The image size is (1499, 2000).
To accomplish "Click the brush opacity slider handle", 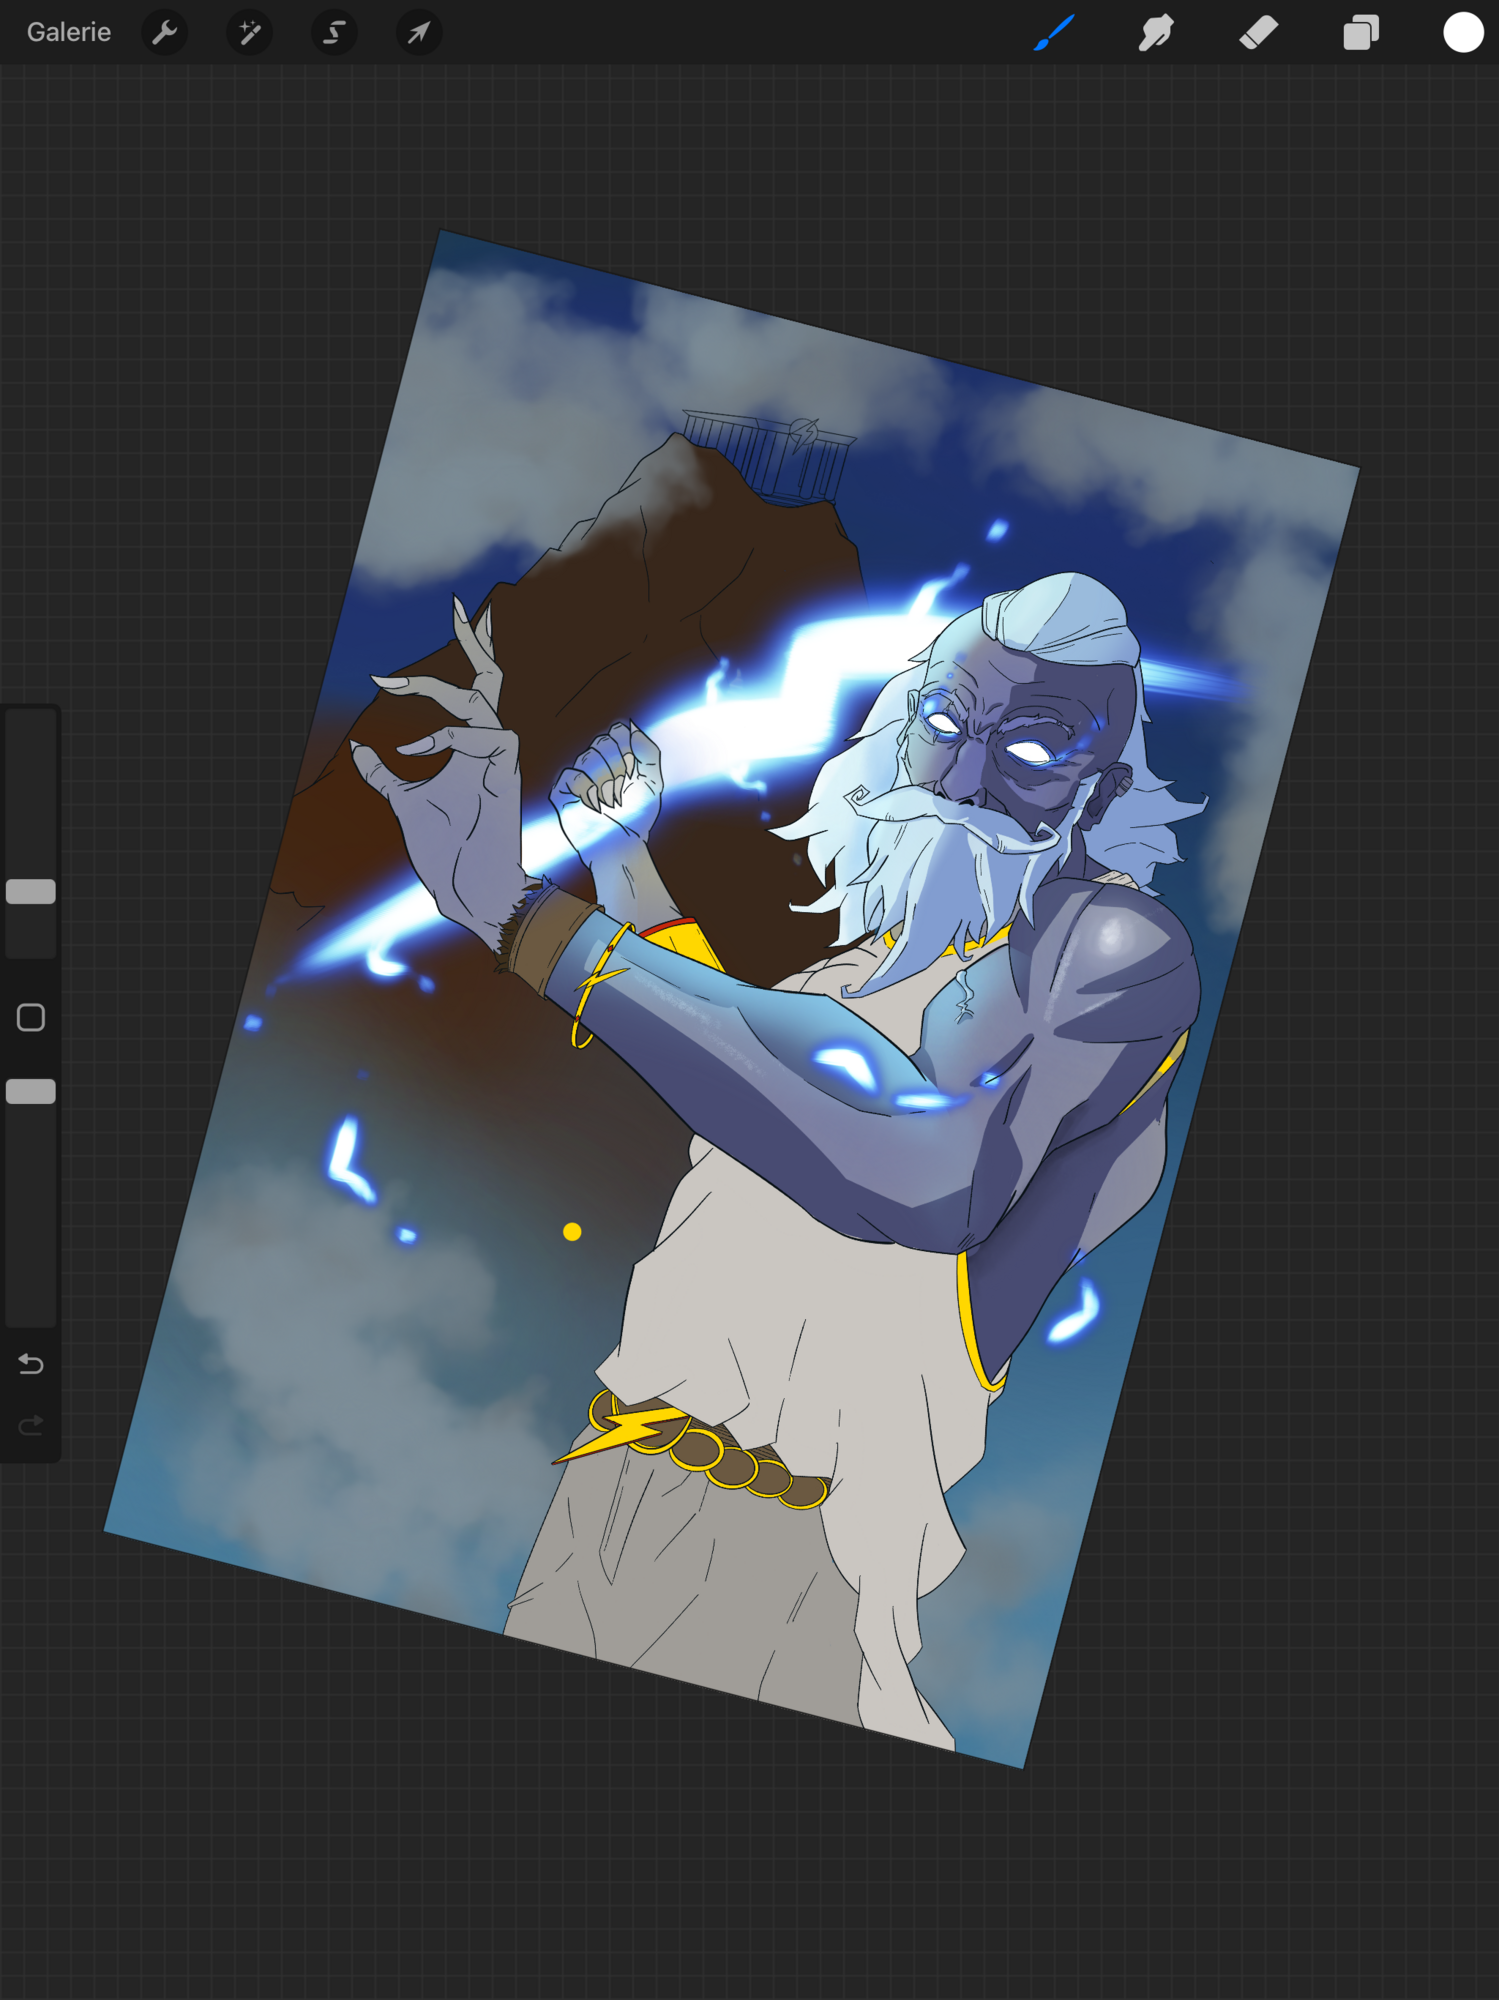I will click(x=31, y=1091).
